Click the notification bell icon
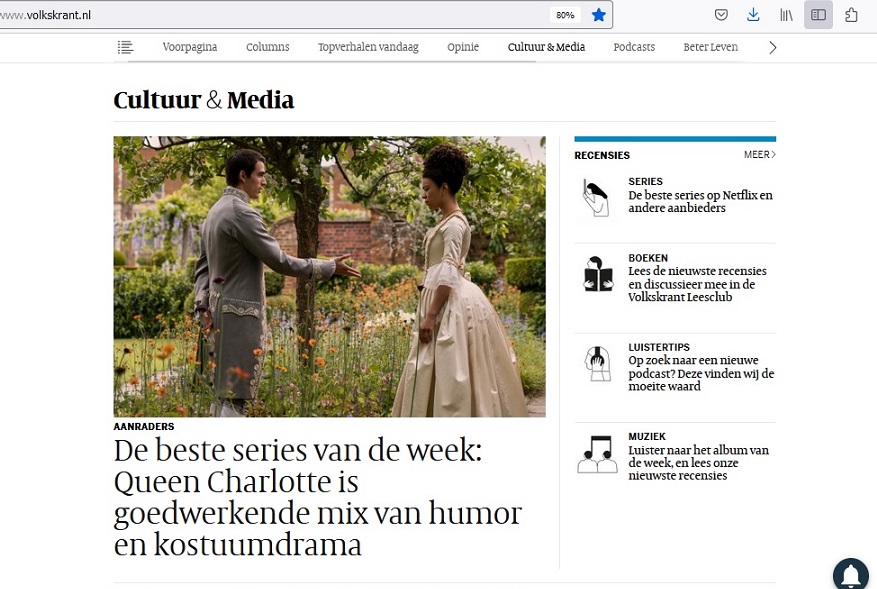877x589 pixels. pyautogui.click(x=851, y=574)
